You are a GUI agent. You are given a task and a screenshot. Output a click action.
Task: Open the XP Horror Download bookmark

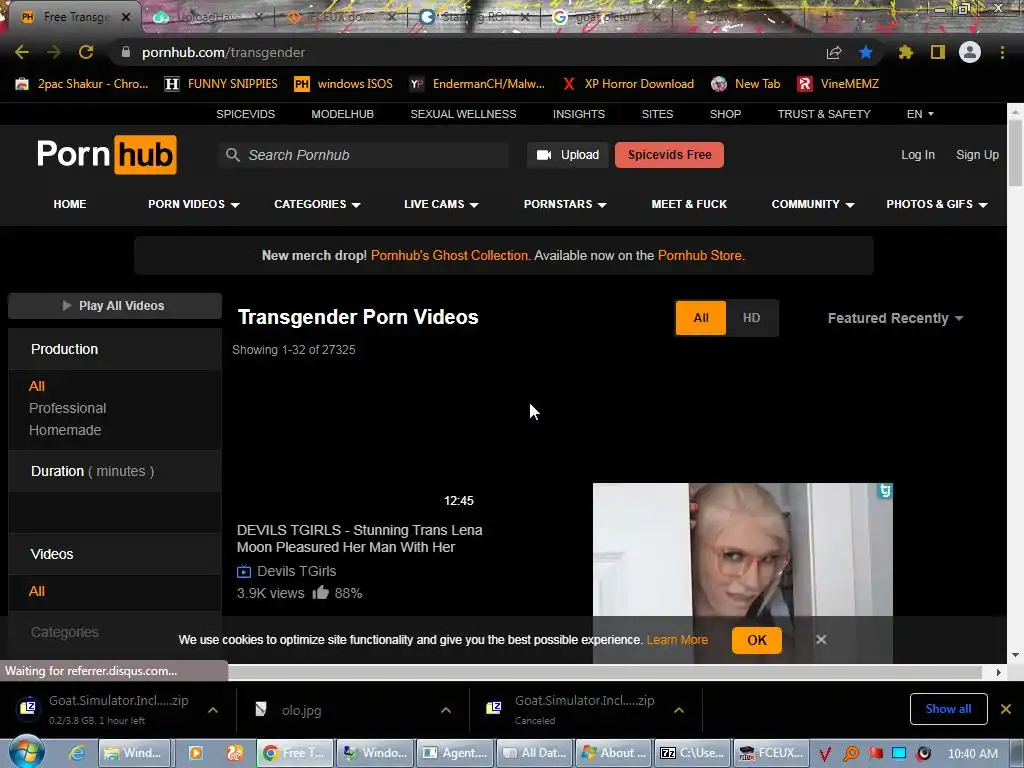coord(628,84)
